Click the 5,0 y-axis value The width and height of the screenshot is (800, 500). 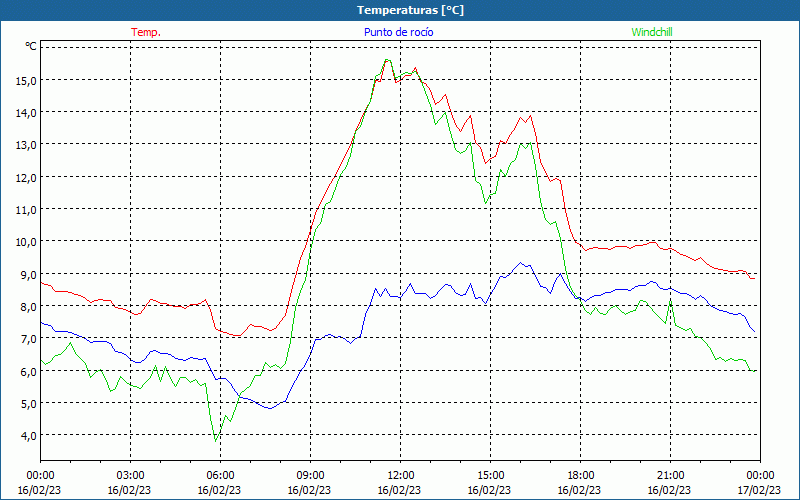[x=29, y=403]
